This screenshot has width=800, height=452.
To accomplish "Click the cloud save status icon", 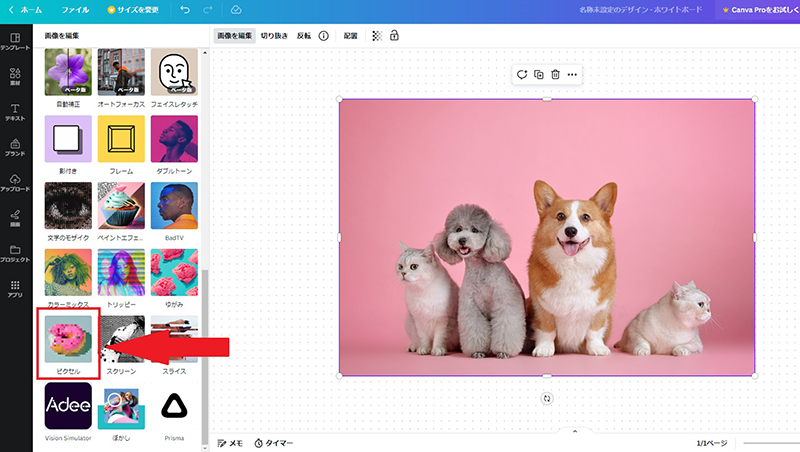I will coord(236,10).
